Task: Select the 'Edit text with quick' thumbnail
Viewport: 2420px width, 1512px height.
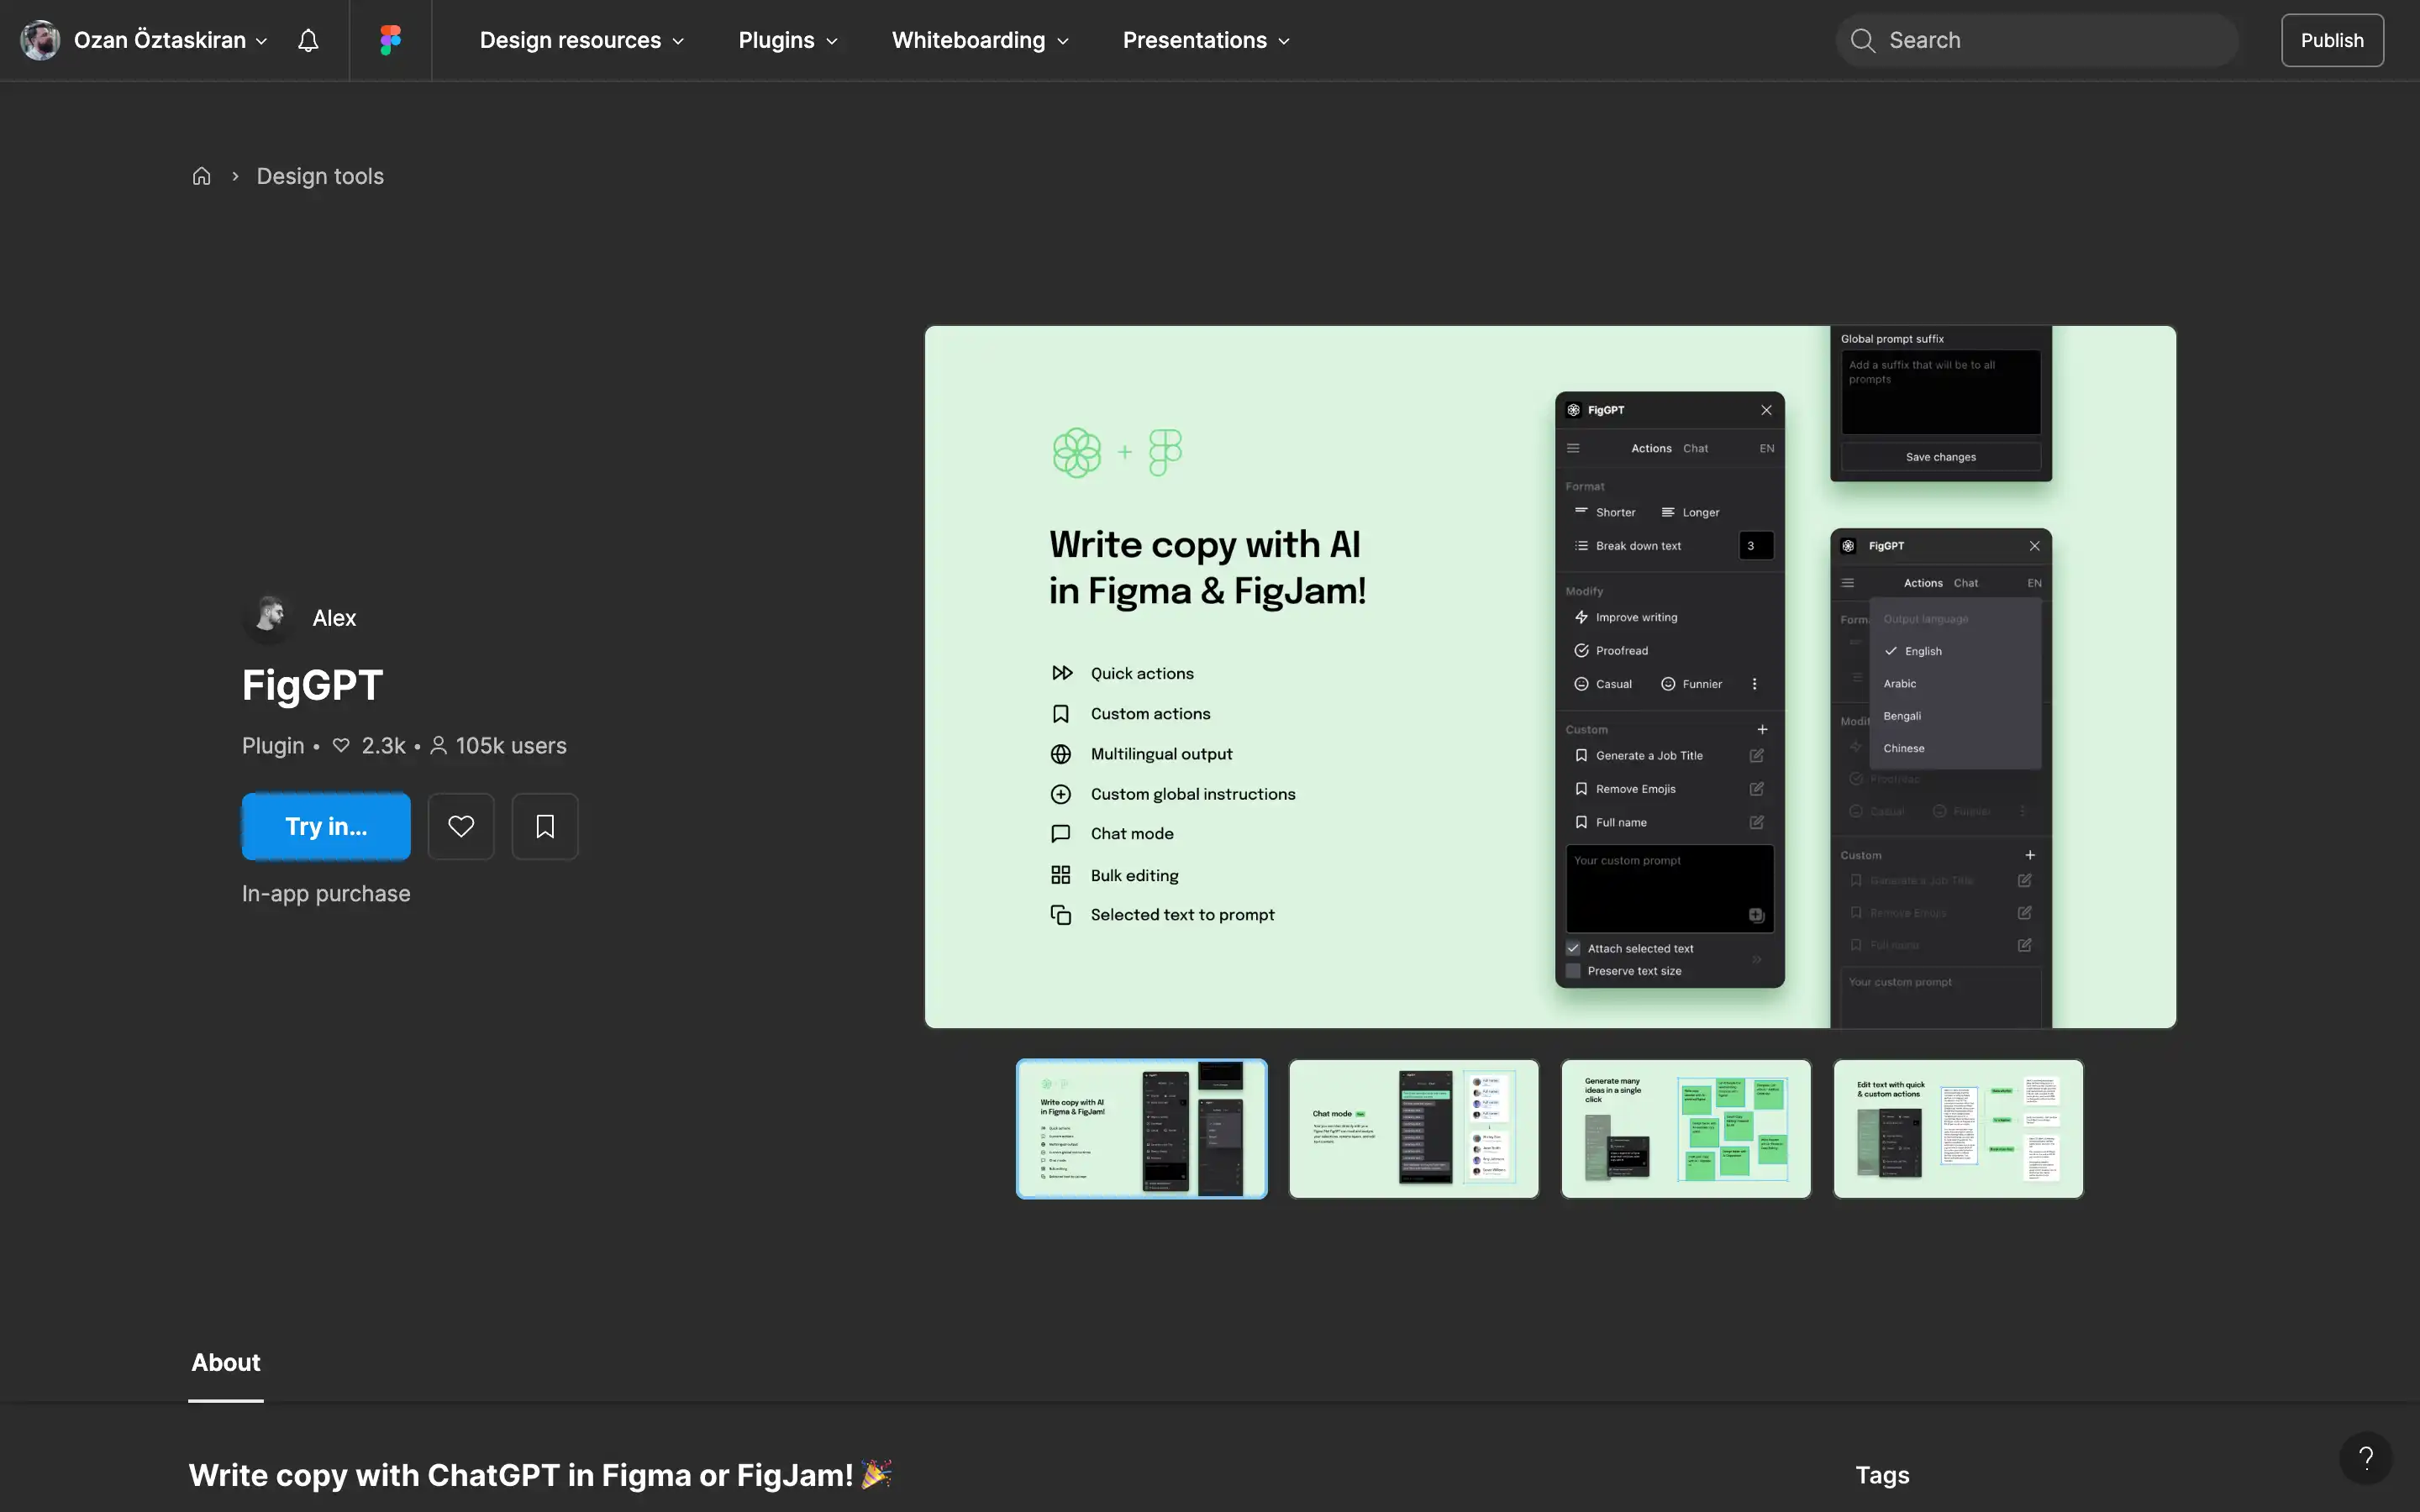Action: point(1958,1128)
